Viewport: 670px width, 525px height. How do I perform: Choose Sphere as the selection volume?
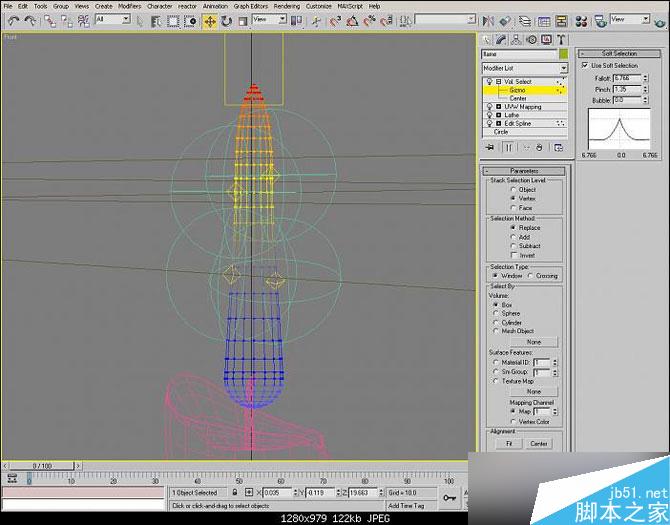pos(497,313)
